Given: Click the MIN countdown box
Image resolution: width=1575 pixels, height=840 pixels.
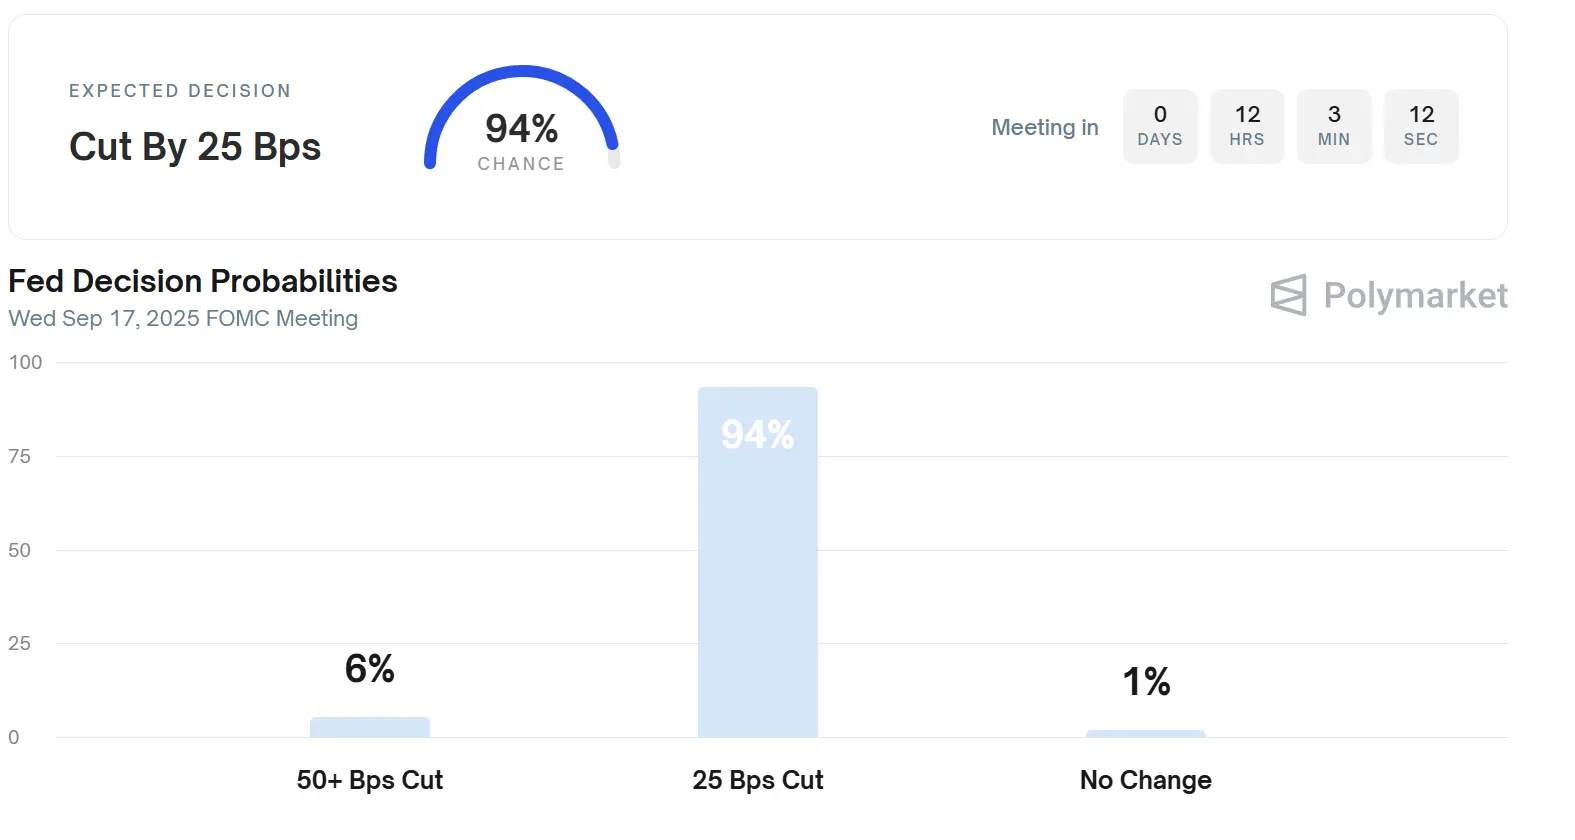Looking at the screenshot, I should (1334, 126).
